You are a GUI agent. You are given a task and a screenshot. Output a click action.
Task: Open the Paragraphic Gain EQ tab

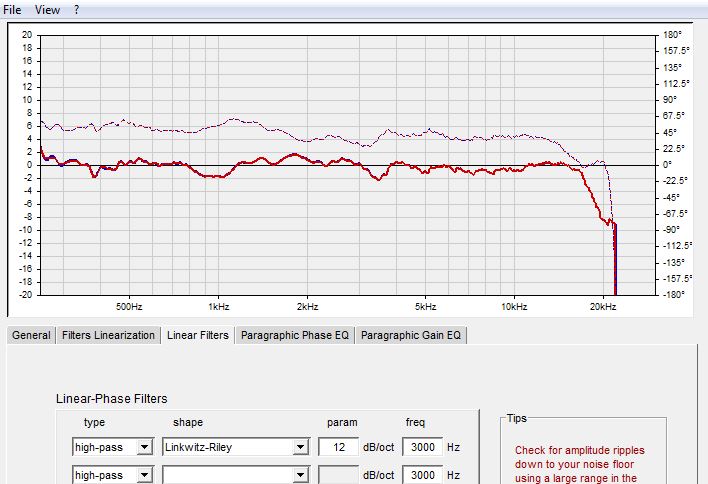coord(411,335)
